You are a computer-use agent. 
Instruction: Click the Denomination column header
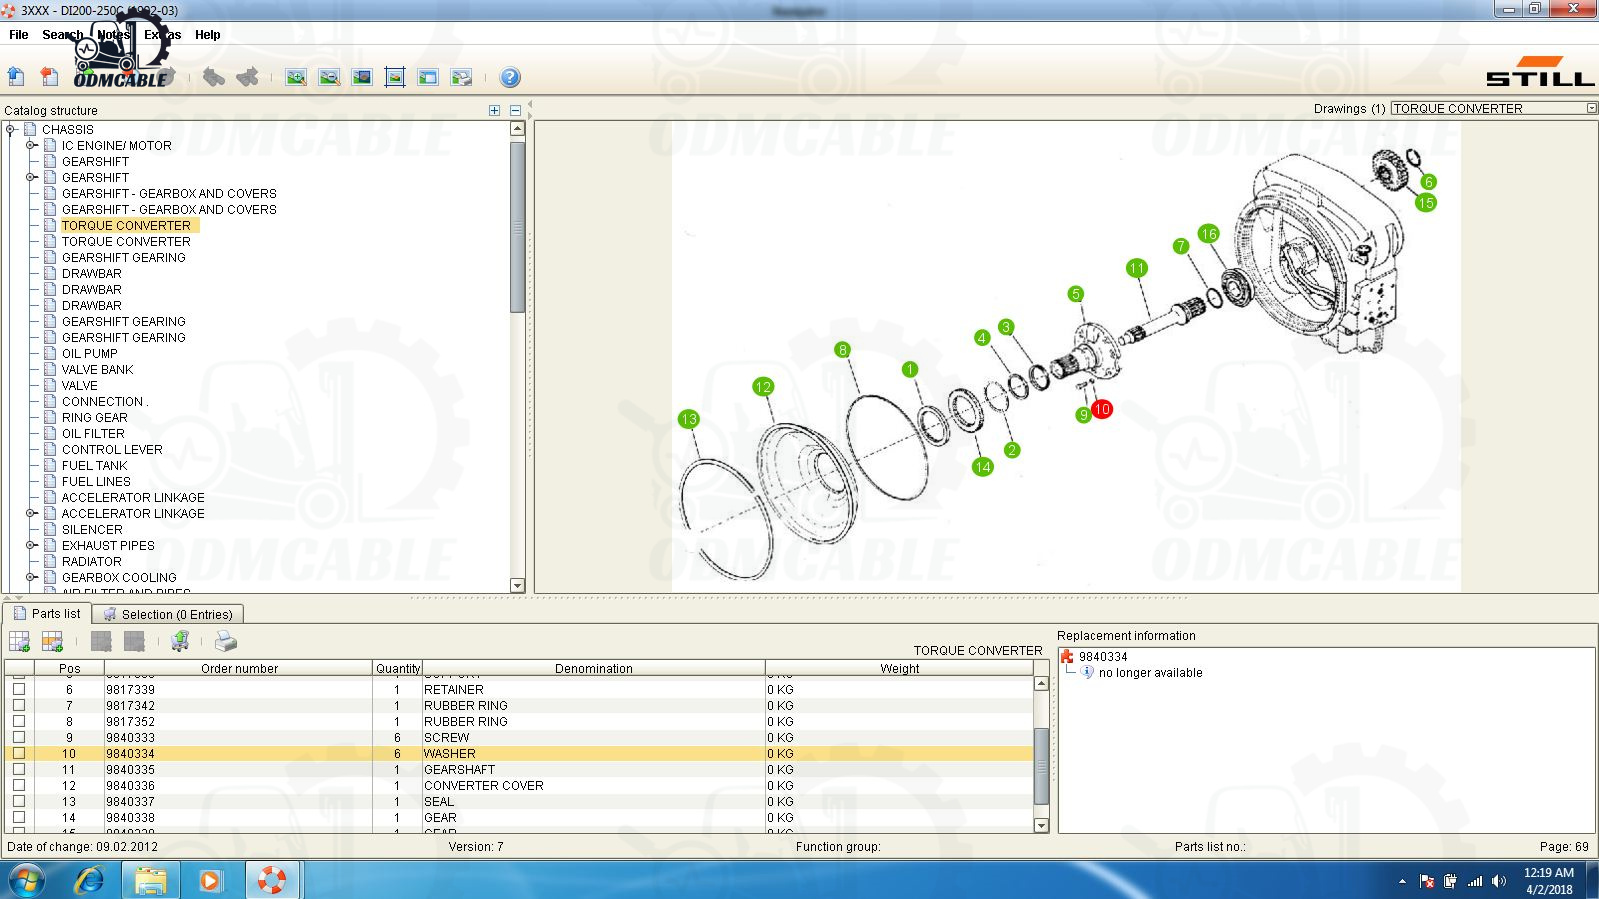593,668
